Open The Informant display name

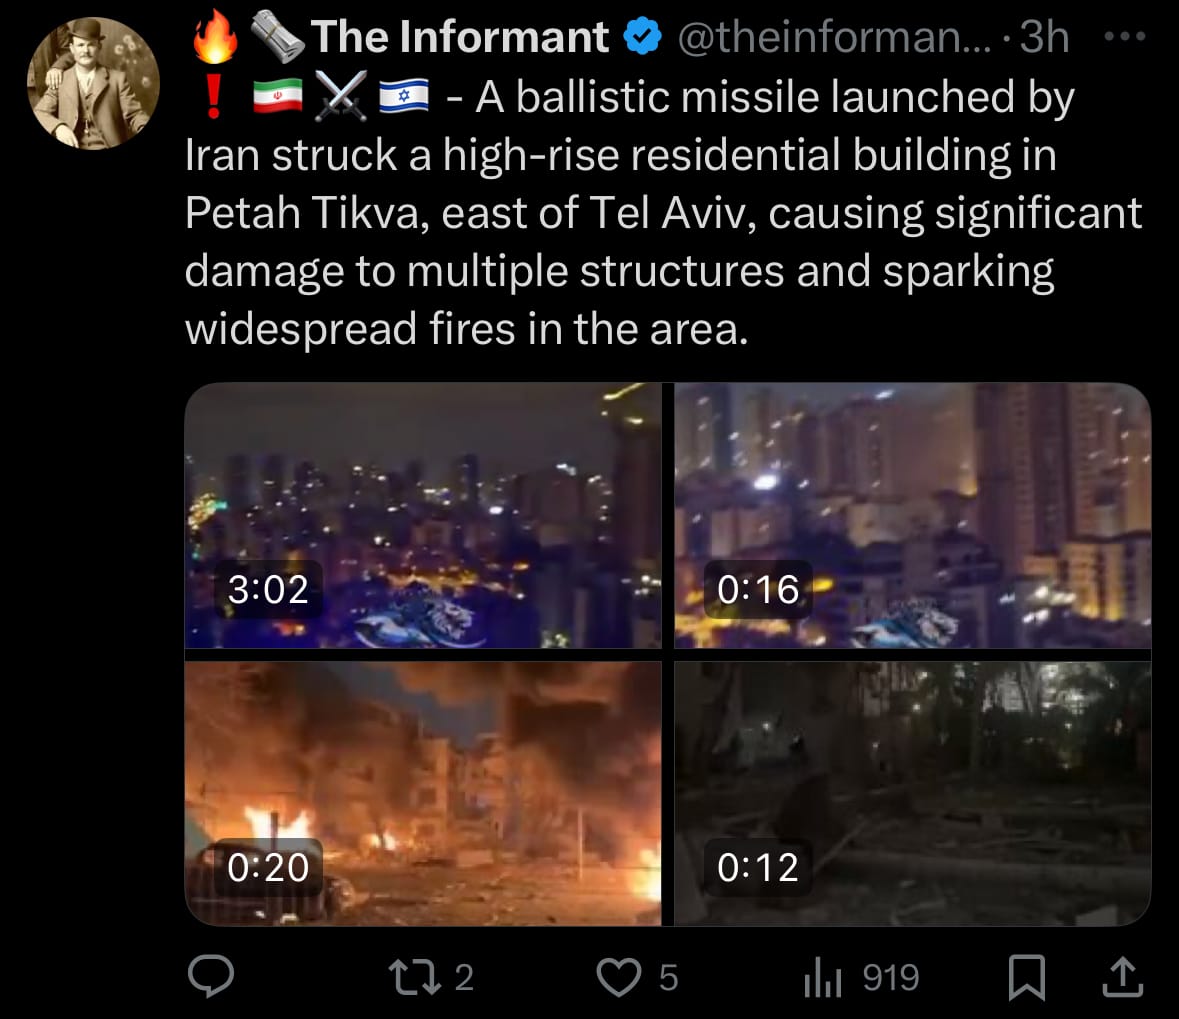coord(459,37)
